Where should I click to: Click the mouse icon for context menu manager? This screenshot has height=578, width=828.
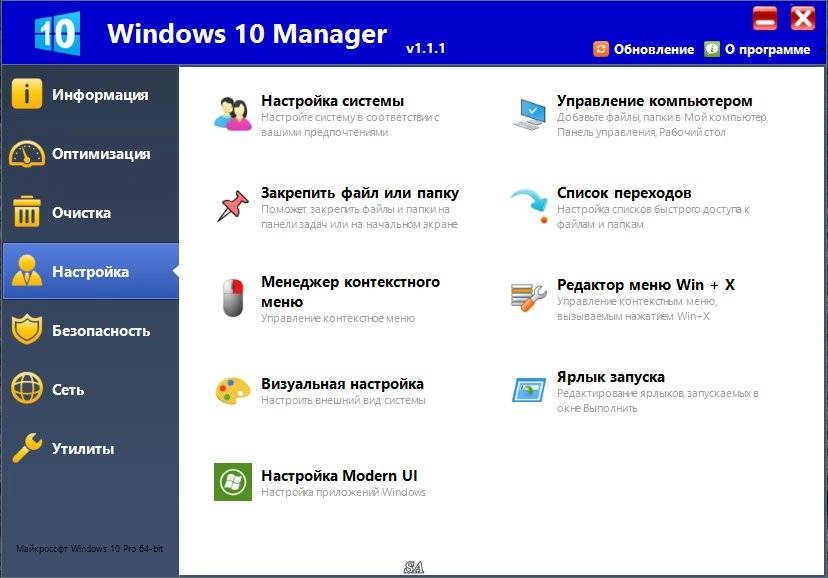(x=233, y=298)
